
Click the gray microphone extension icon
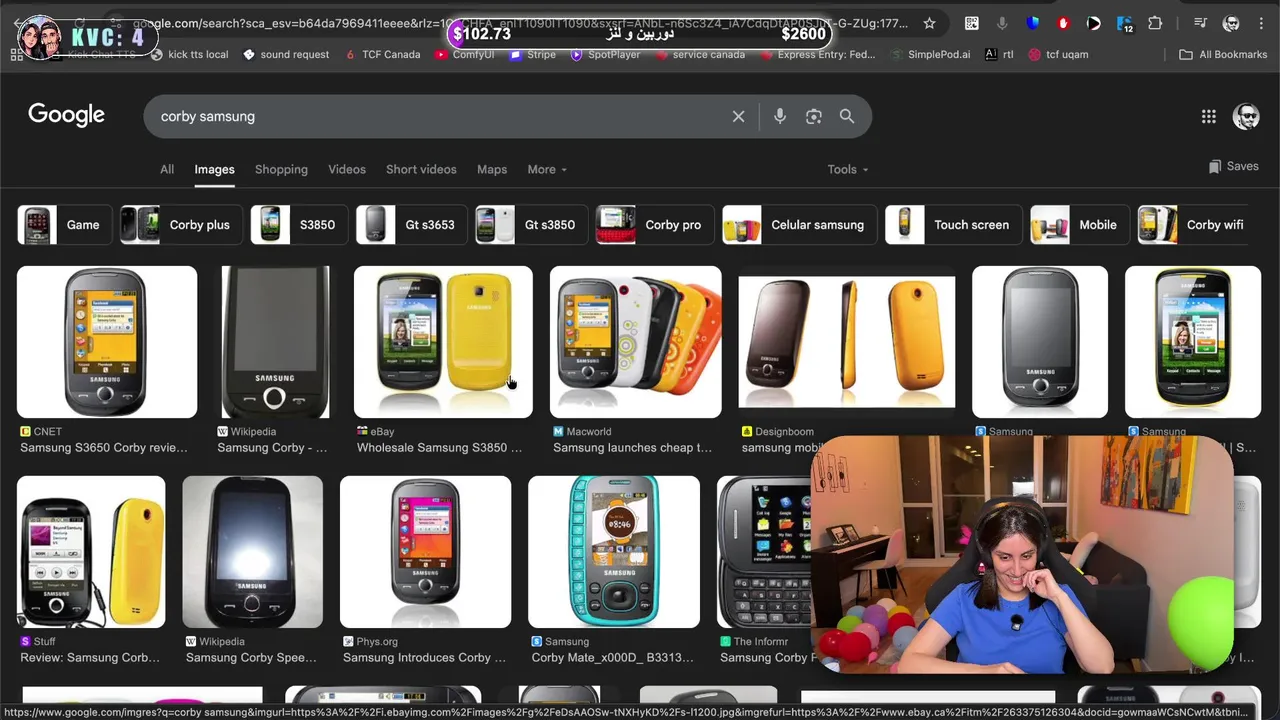pos(1002,23)
